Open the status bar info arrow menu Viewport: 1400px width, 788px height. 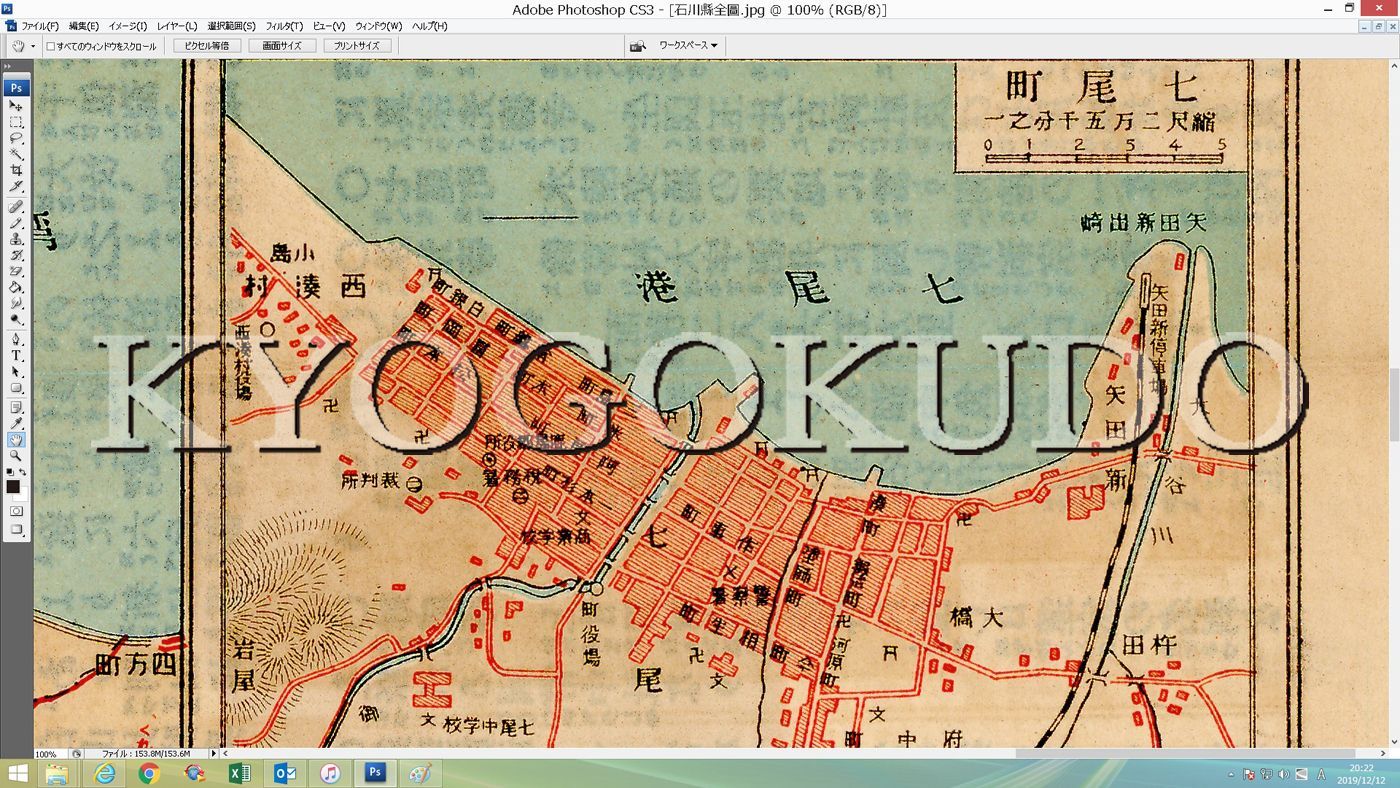pyautogui.click(x=213, y=753)
